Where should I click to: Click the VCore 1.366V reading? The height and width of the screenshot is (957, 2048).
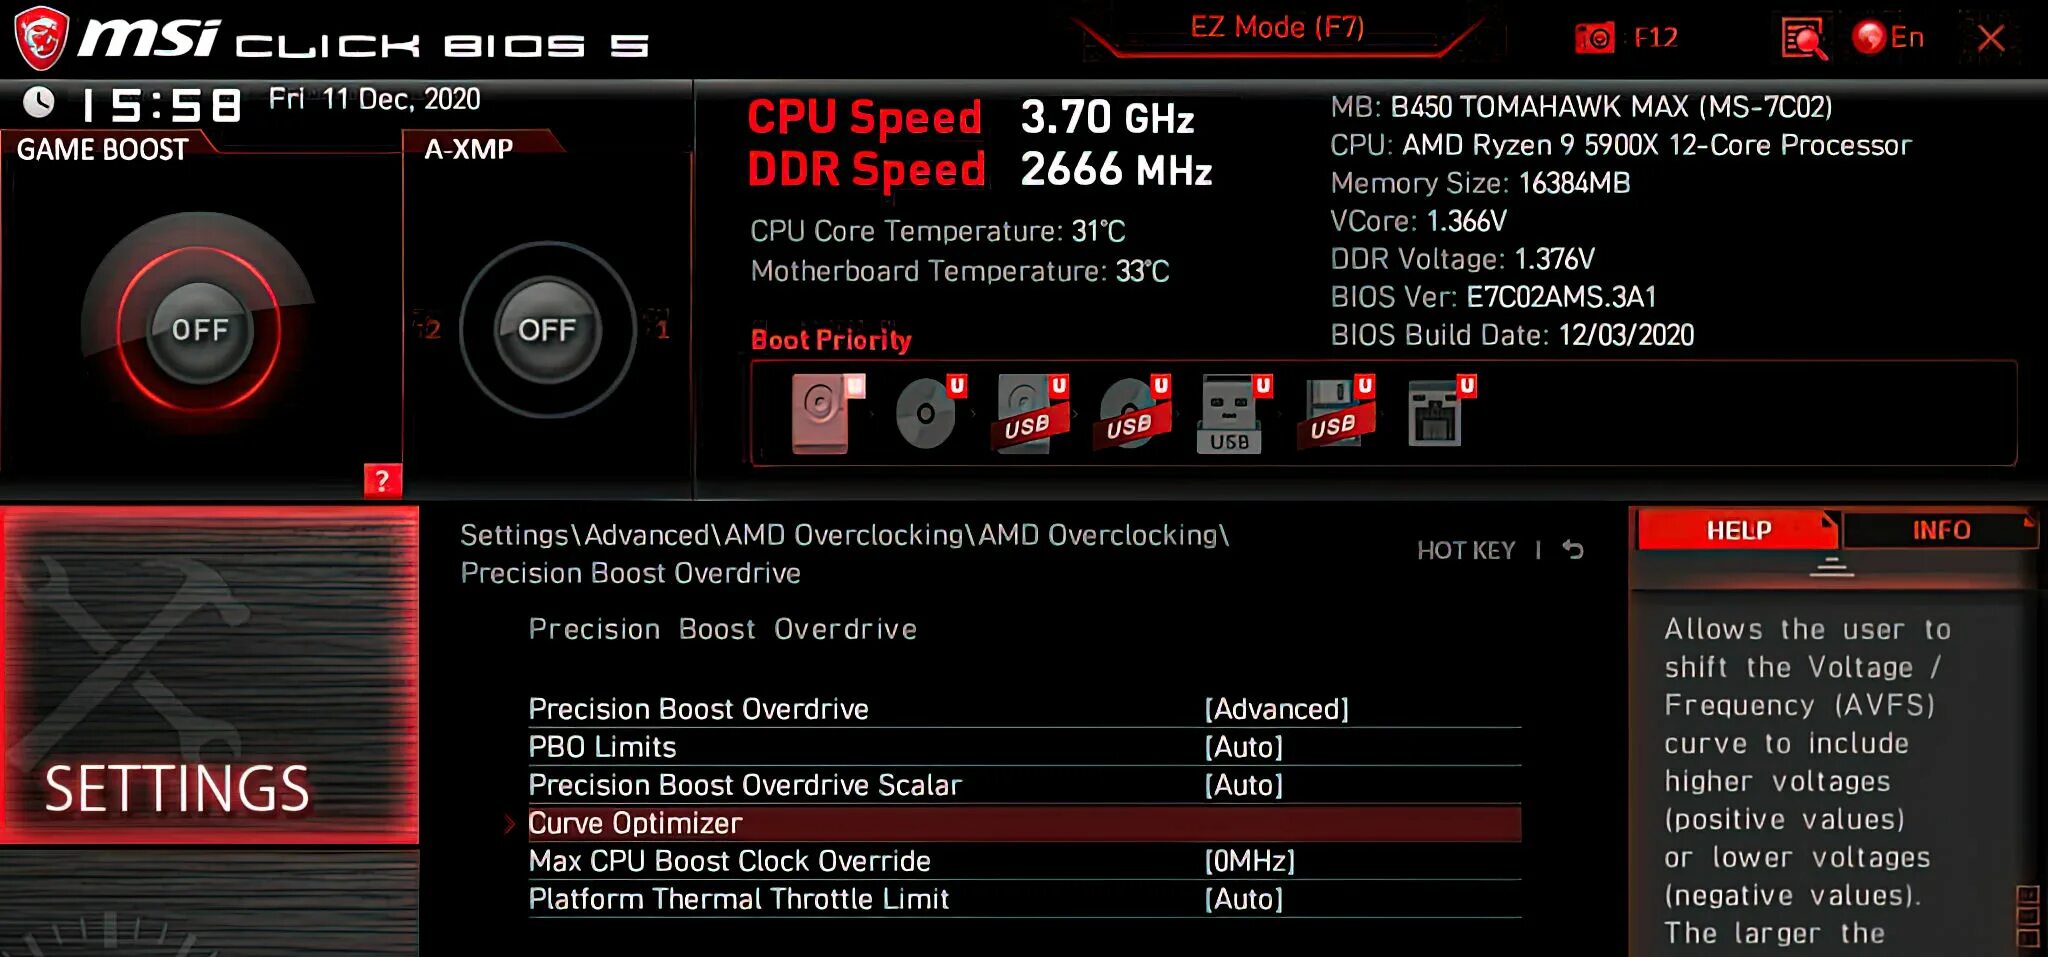click(x=1418, y=221)
